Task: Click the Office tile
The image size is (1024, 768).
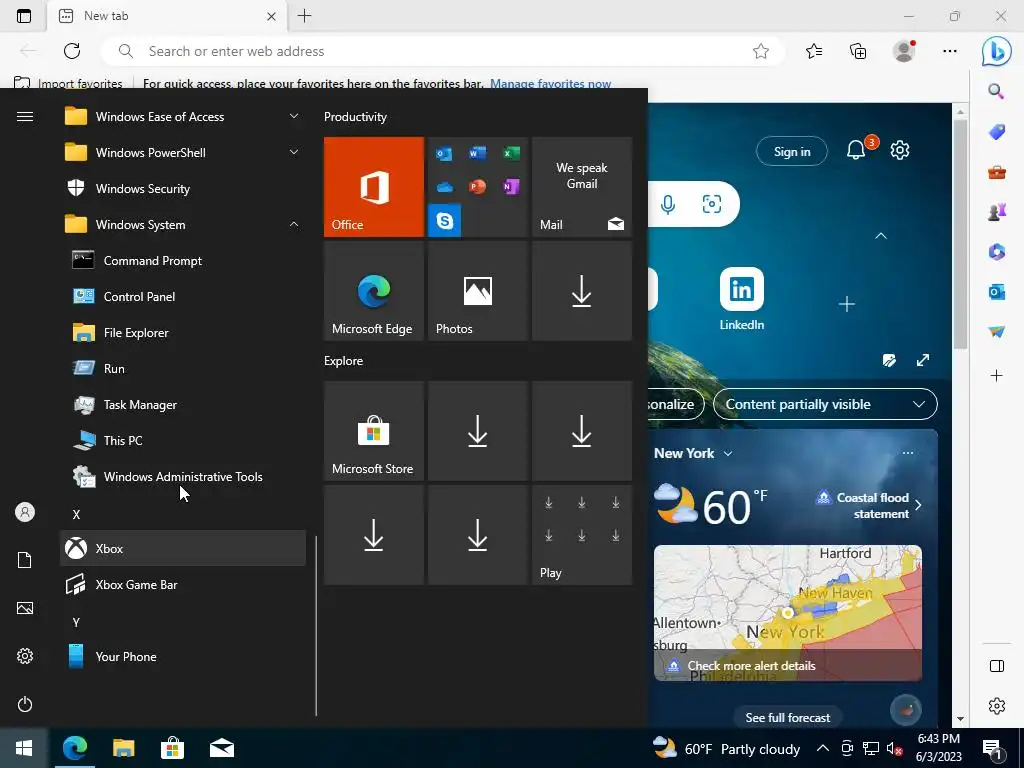Action: point(374,187)
